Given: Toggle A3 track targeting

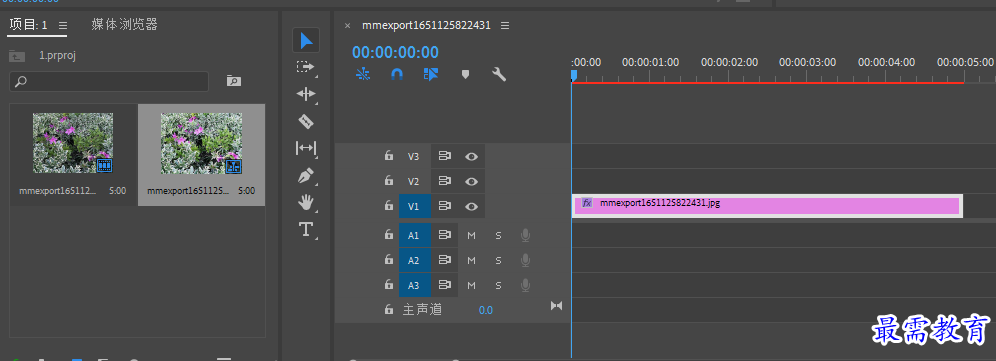Looking at the screenshot, I should click(415, 285).
